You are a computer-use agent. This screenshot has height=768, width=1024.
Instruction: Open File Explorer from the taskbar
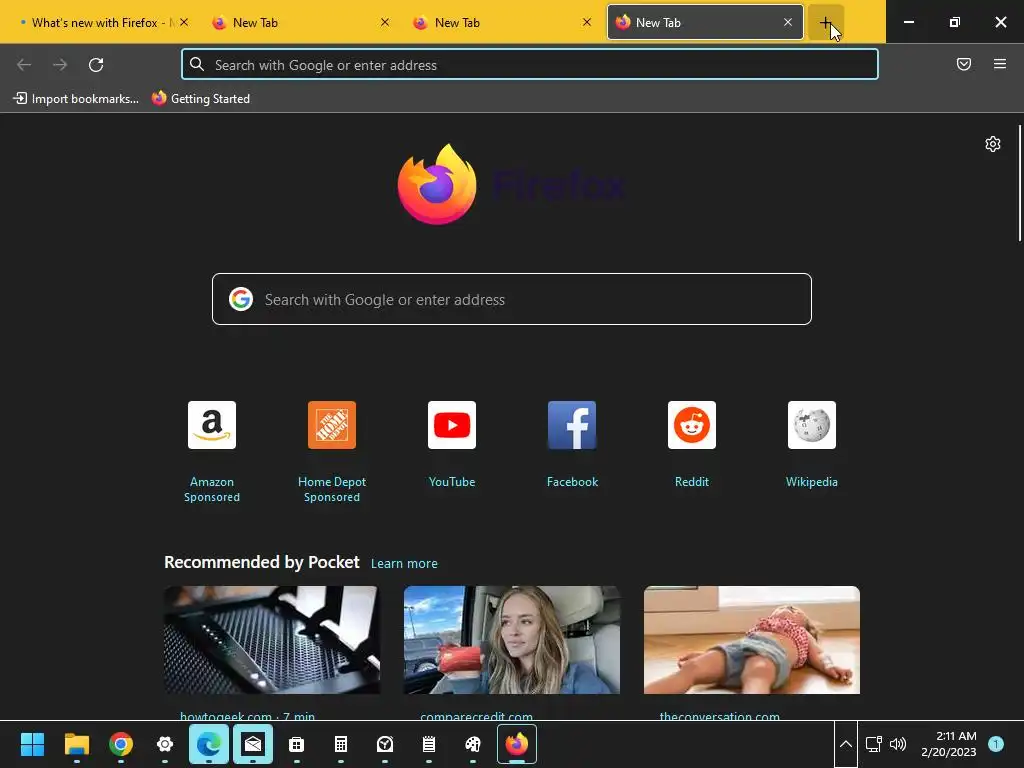click(x=76, y=744)
